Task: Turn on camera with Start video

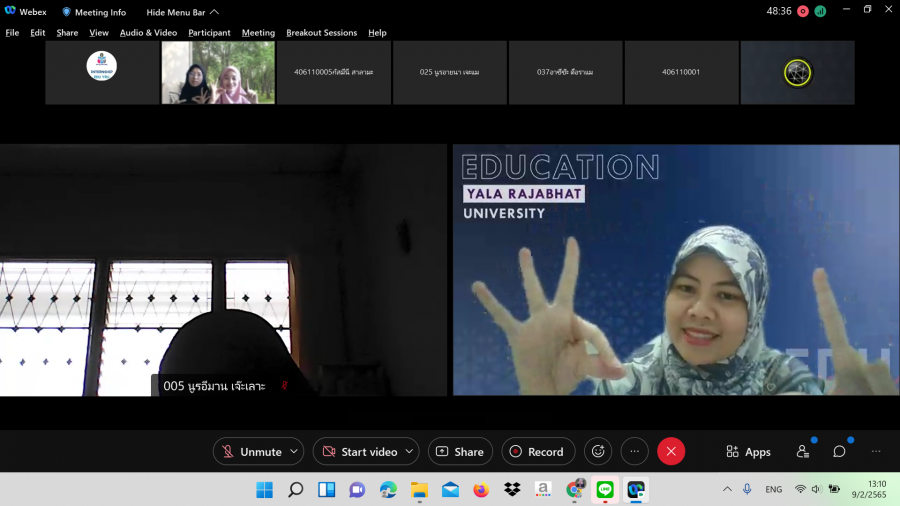Action: pyautogui.click(x=359, y=452)
